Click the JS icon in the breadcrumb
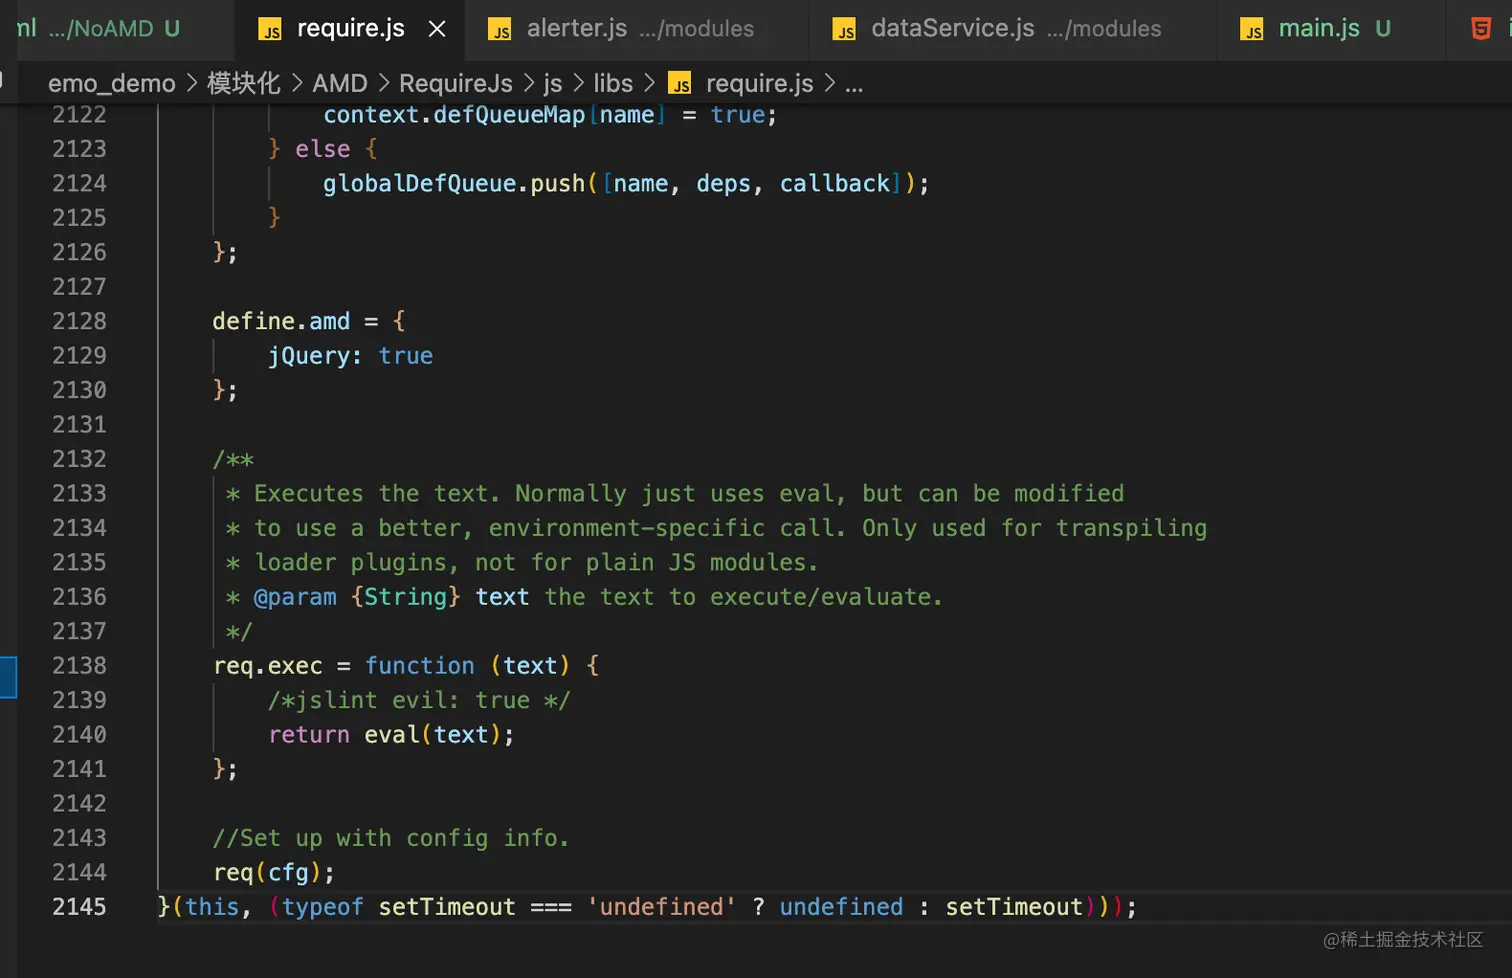This screenshot has width=1512, height=978. (x=680, y=84)
